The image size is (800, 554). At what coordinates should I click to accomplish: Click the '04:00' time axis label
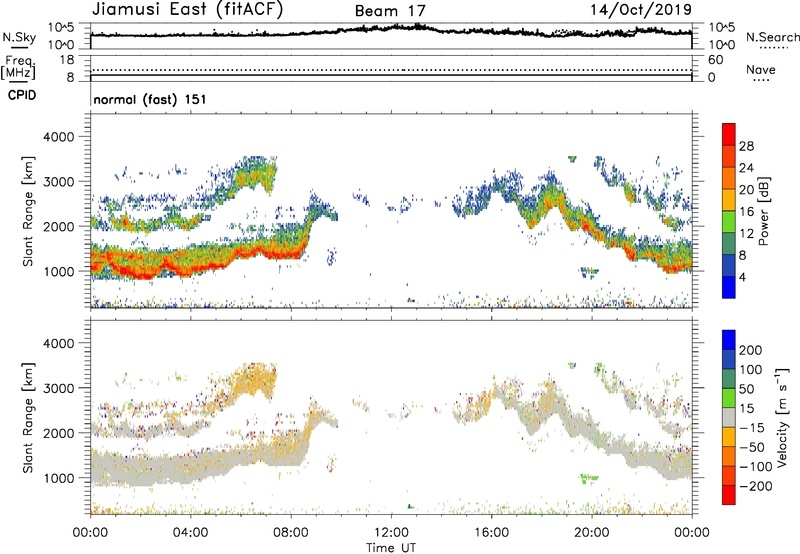[x=191, y=533]
